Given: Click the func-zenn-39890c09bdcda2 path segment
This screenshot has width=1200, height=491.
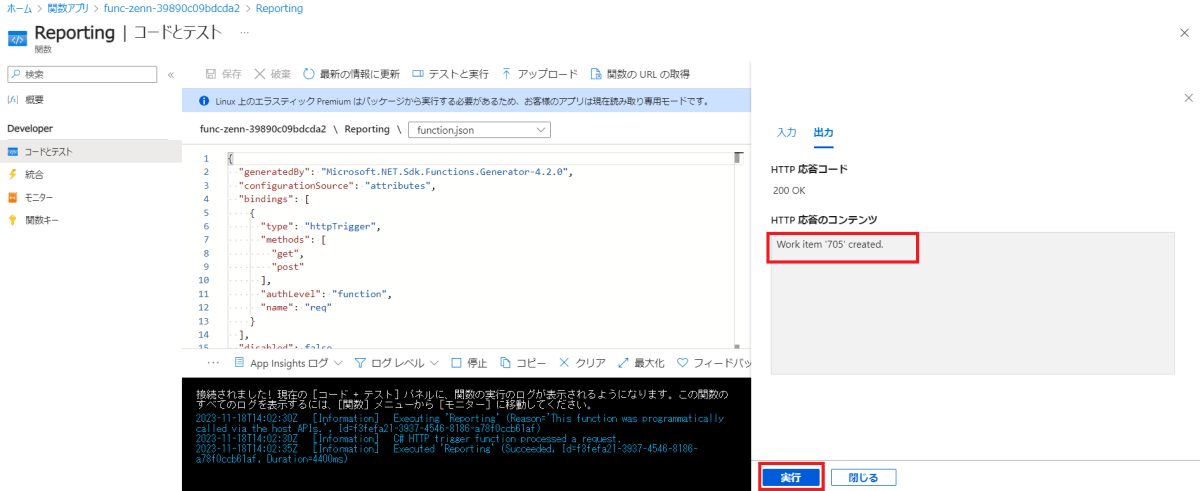Looking at the screenshot, I should coord(265,129).
